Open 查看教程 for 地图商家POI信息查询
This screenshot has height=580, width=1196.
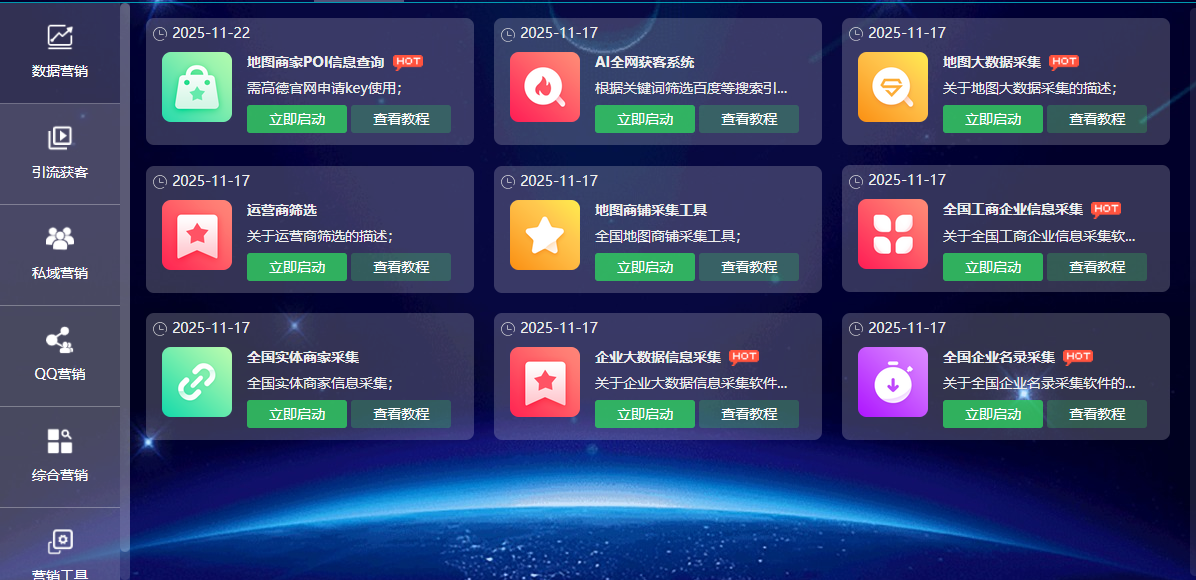click(x=401, y=119)
